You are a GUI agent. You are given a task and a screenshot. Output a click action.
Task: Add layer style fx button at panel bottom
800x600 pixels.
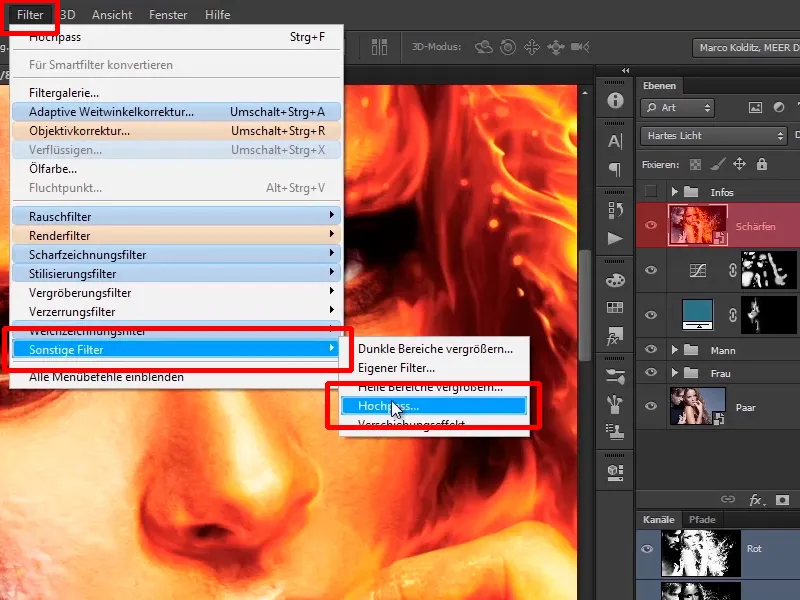[x=756, y=500]
